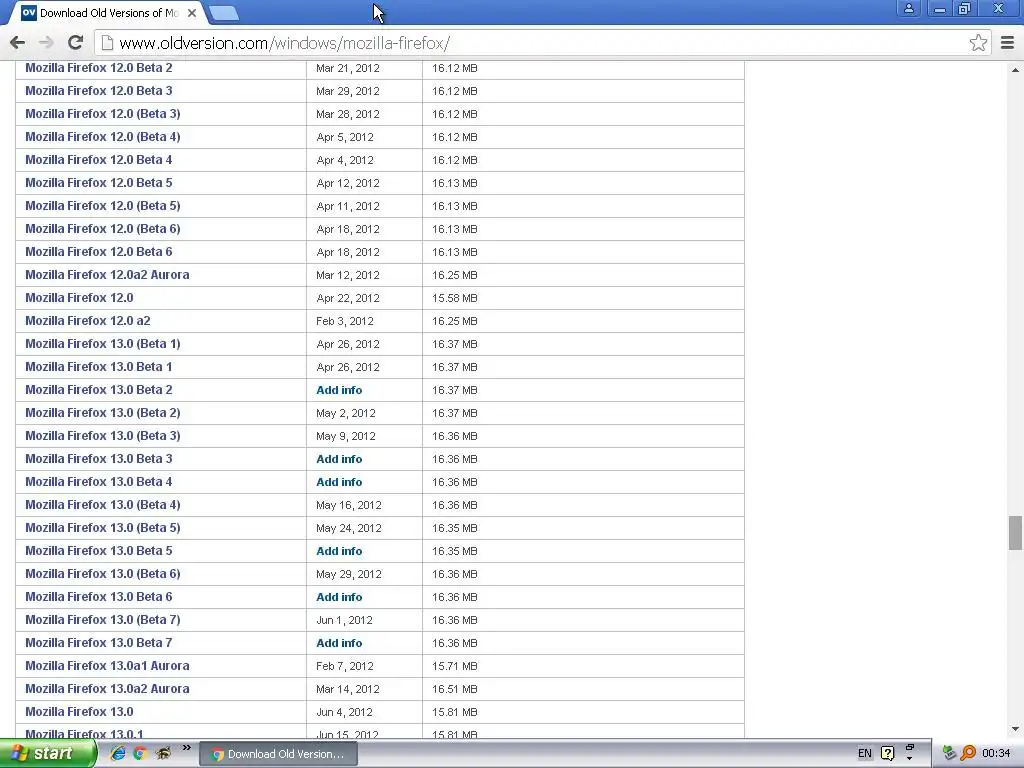Click Add info for Firefox 13.0 Beta 4

coord(339,482)
